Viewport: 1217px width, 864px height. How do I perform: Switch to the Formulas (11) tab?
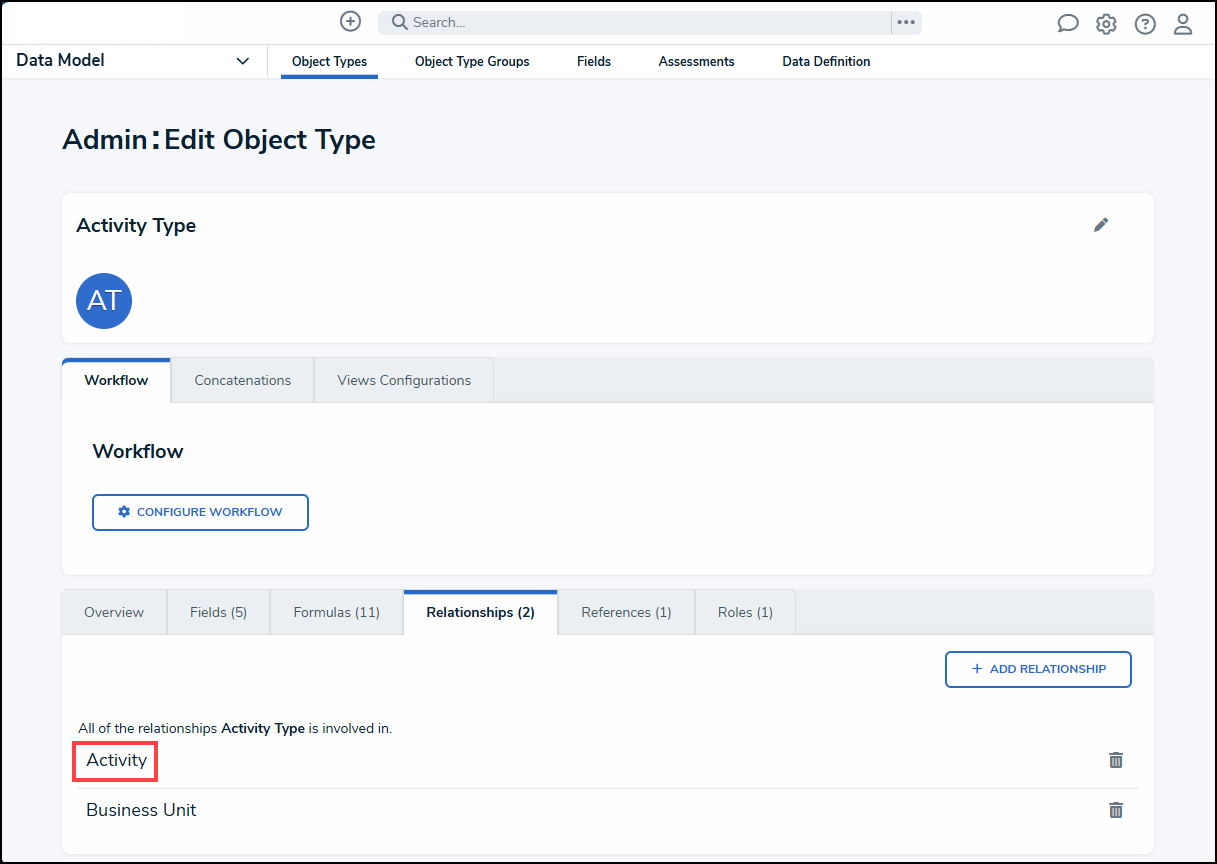pyautogui.click(x=336, y=612)
